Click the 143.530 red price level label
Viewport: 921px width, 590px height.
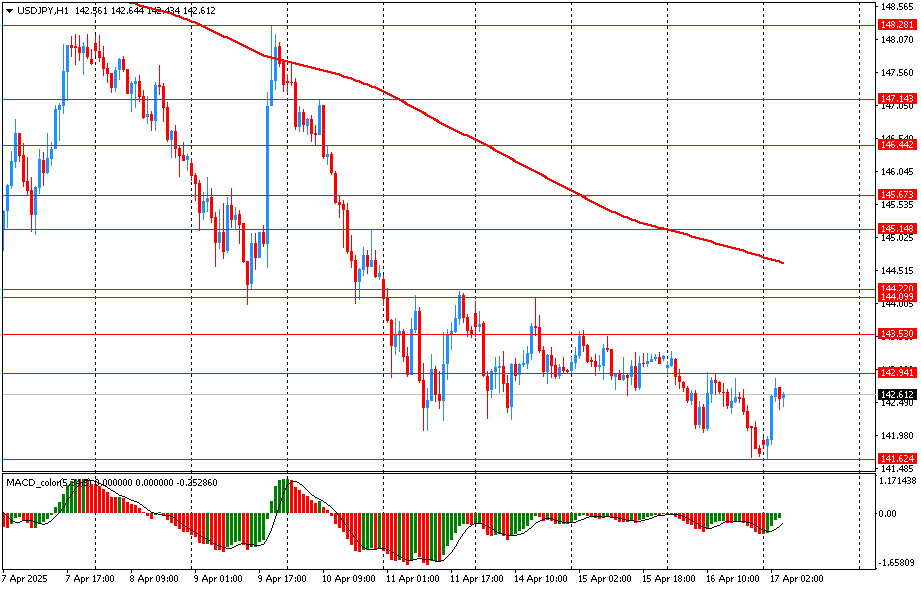pyautogui.click(x=896, y=334)
